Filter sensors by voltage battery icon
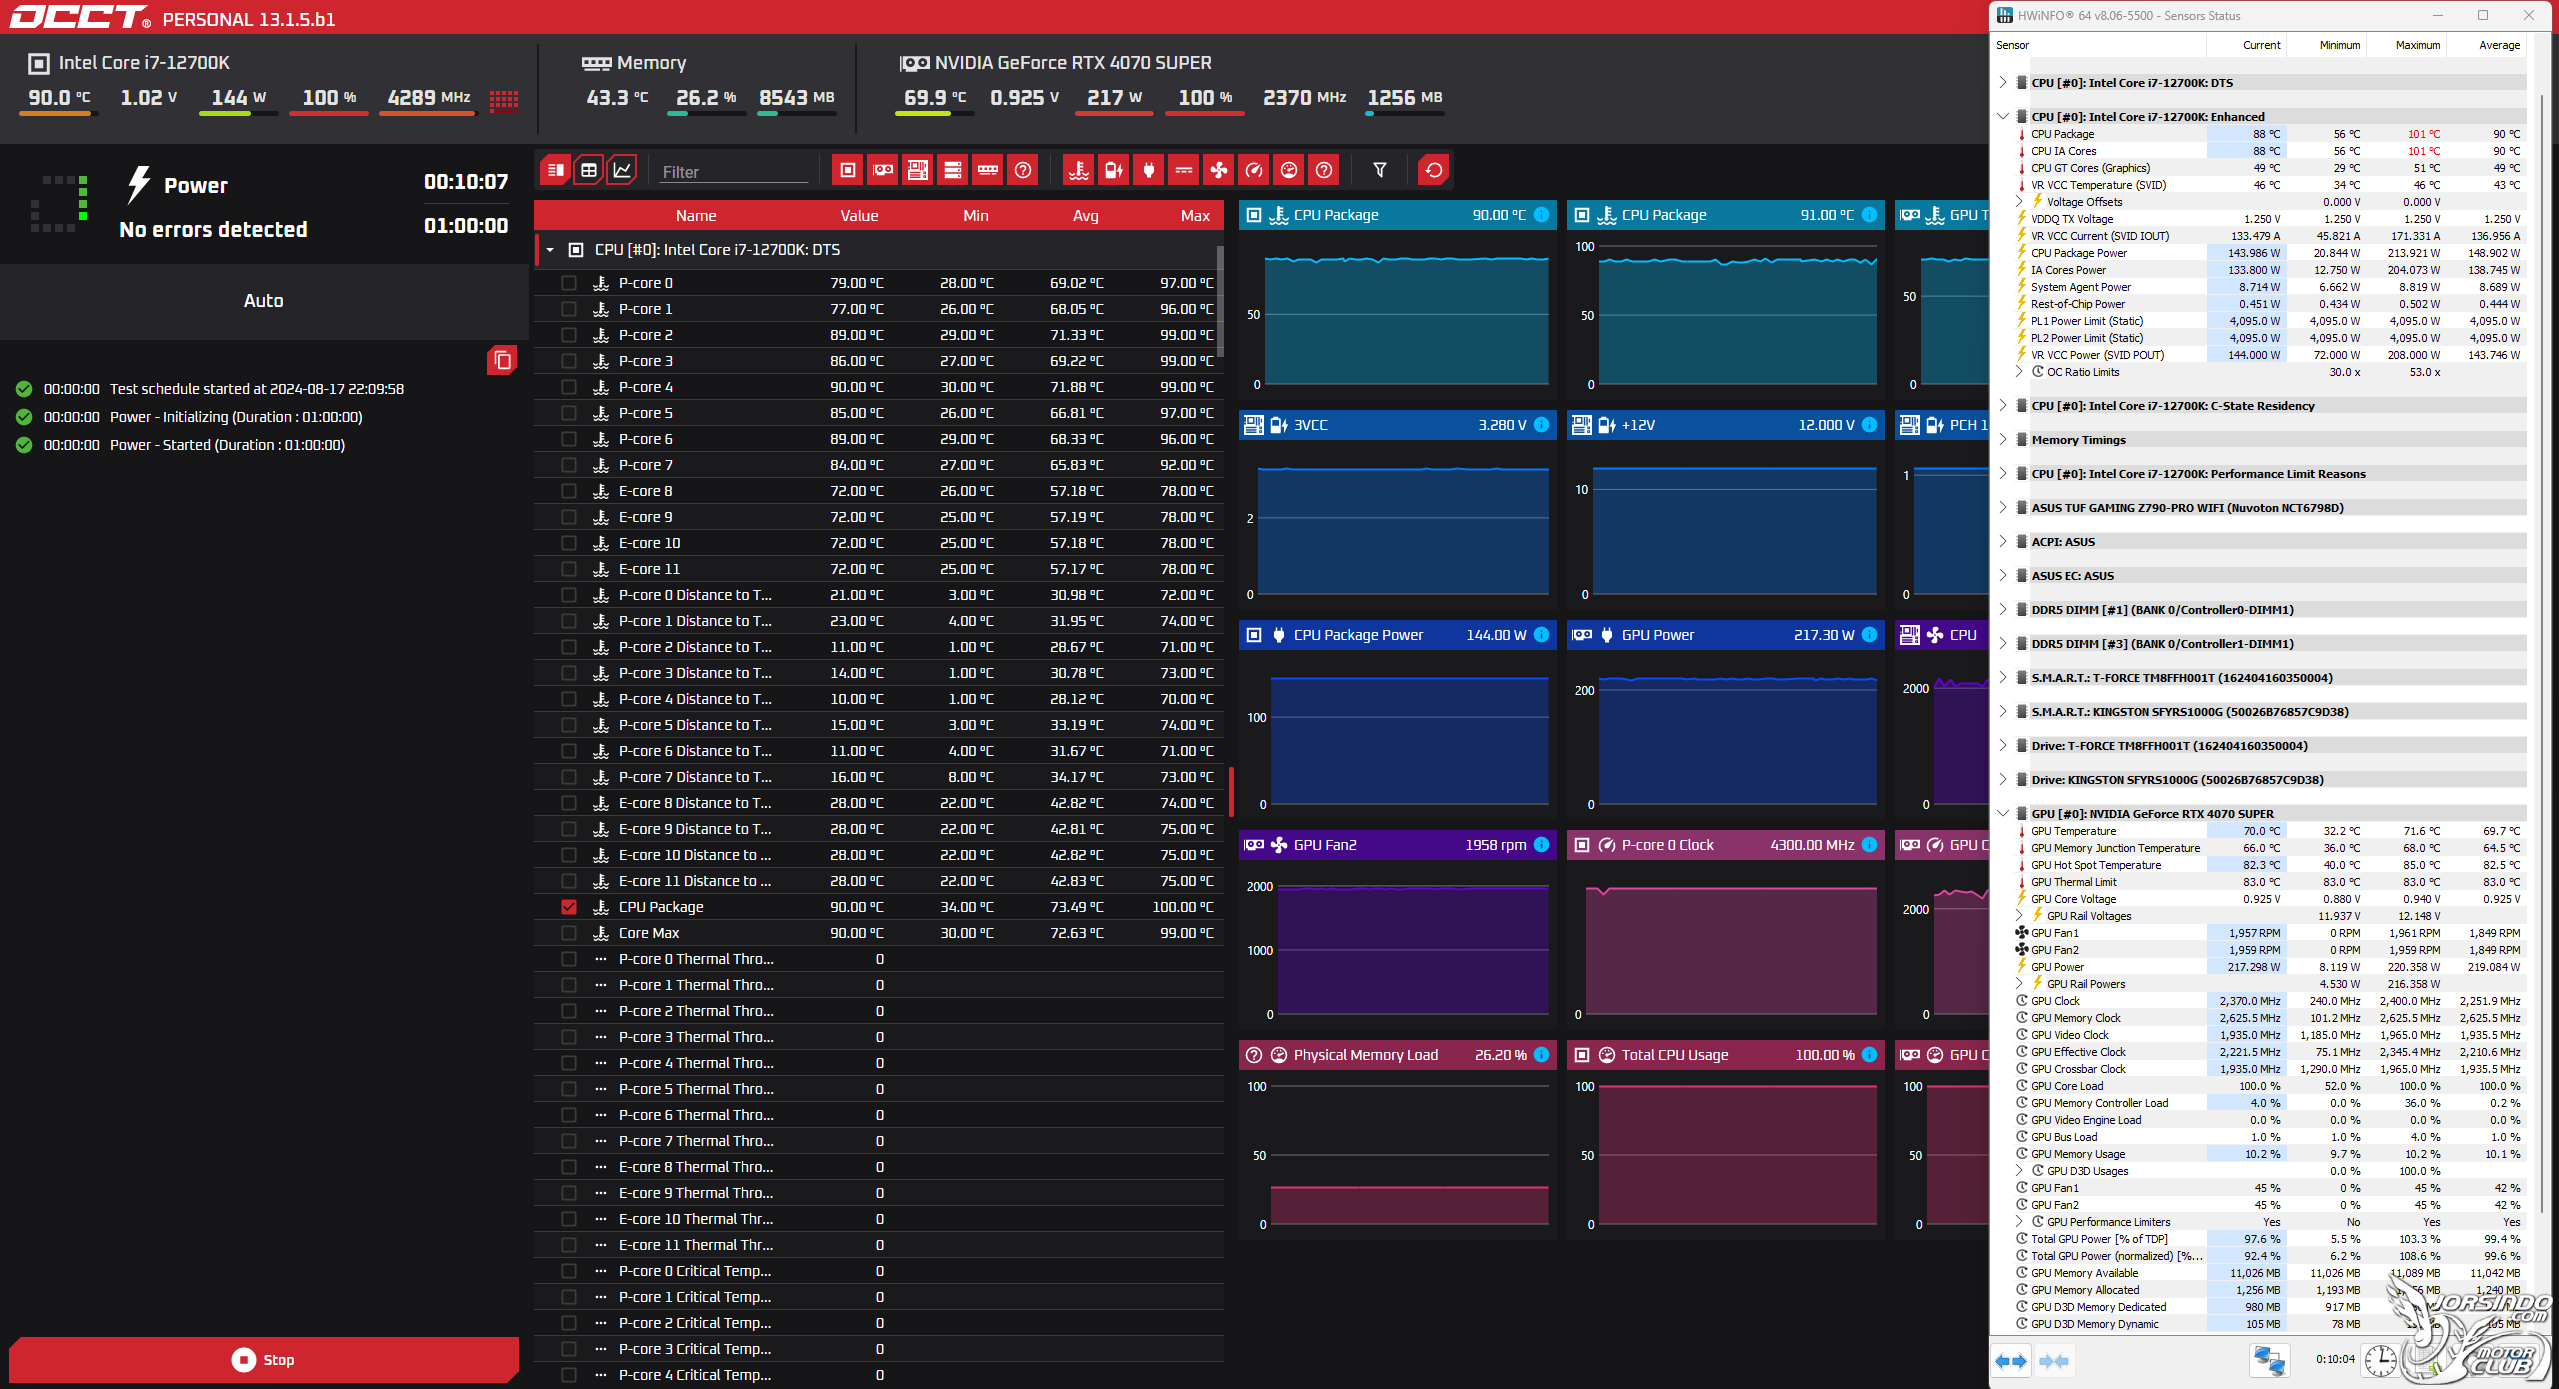Image resolution: width=2559 pixels, height=1389 pixels. point(1114,170)
